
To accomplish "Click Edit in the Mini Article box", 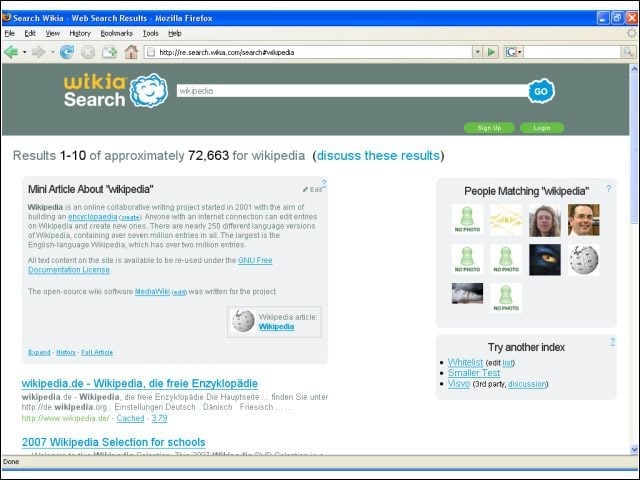I will click(x=312, y=190).
